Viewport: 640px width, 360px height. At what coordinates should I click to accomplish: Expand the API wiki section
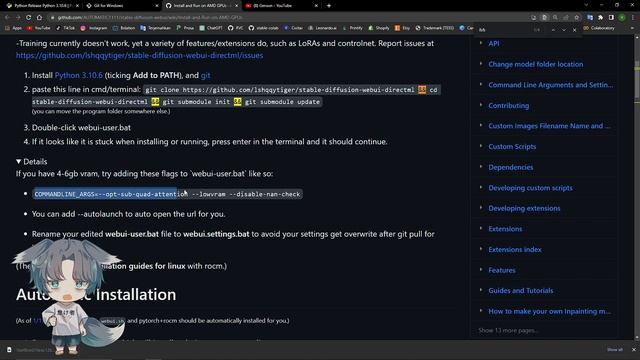(x=481, y=43)
